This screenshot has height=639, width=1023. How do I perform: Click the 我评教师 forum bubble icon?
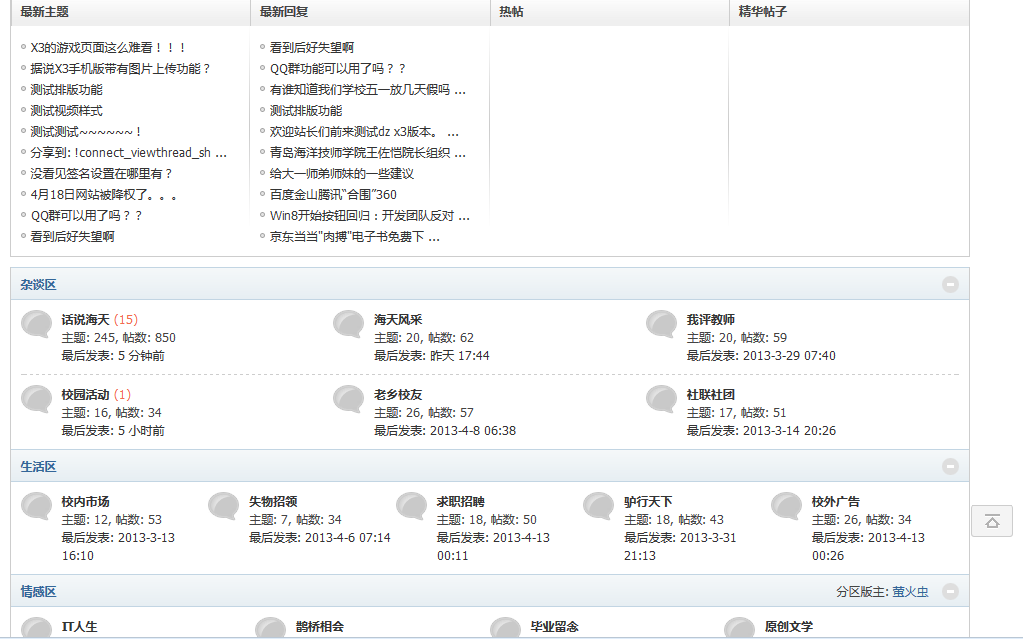point(662,324)
